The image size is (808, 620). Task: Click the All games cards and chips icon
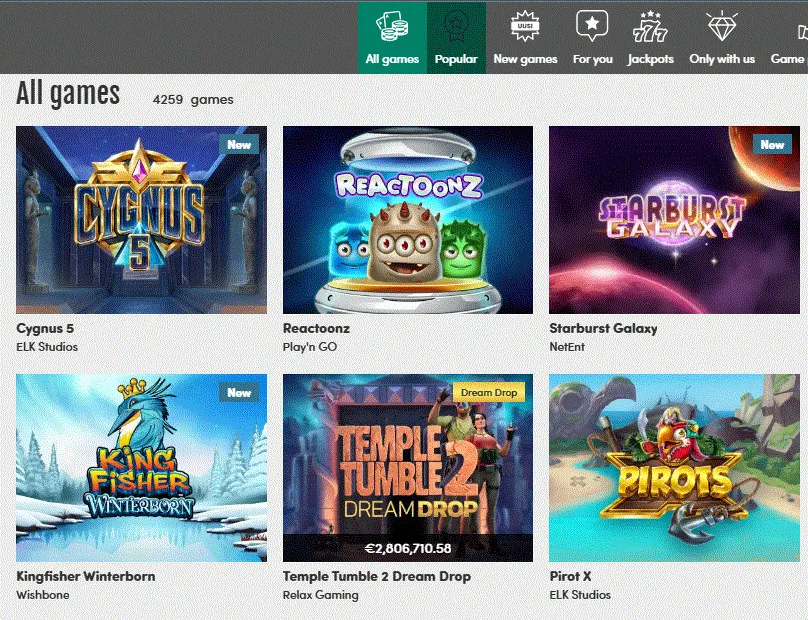click(392, 27)
